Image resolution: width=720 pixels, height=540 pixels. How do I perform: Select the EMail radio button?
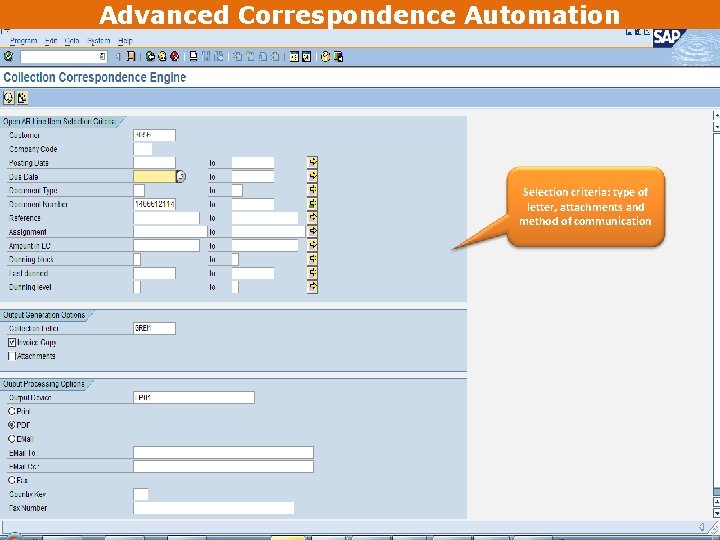tap(12, 439)
